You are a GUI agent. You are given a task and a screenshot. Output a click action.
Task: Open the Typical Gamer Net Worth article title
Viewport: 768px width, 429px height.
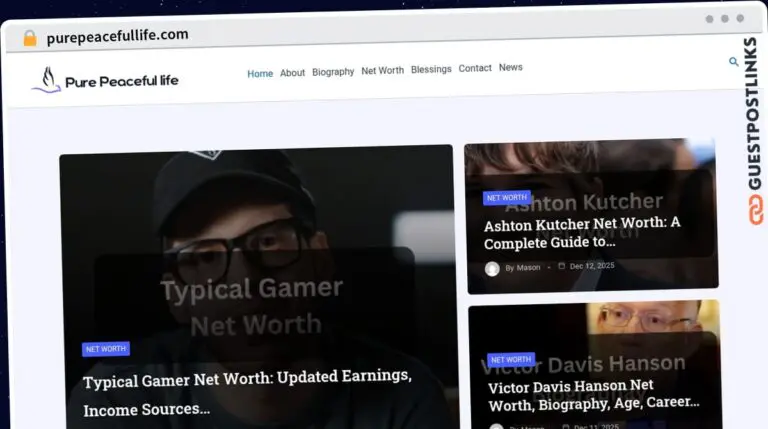pos(247,393)
